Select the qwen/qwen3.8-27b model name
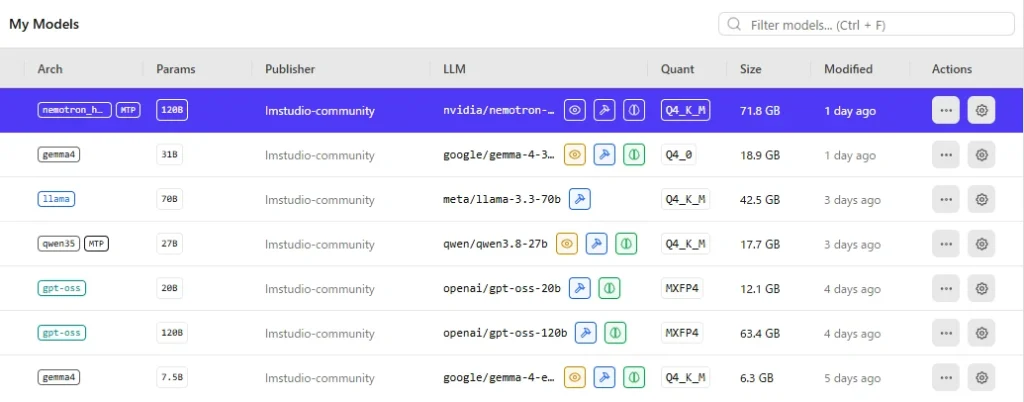1024x402 pixels. click(x=495, y=244)
